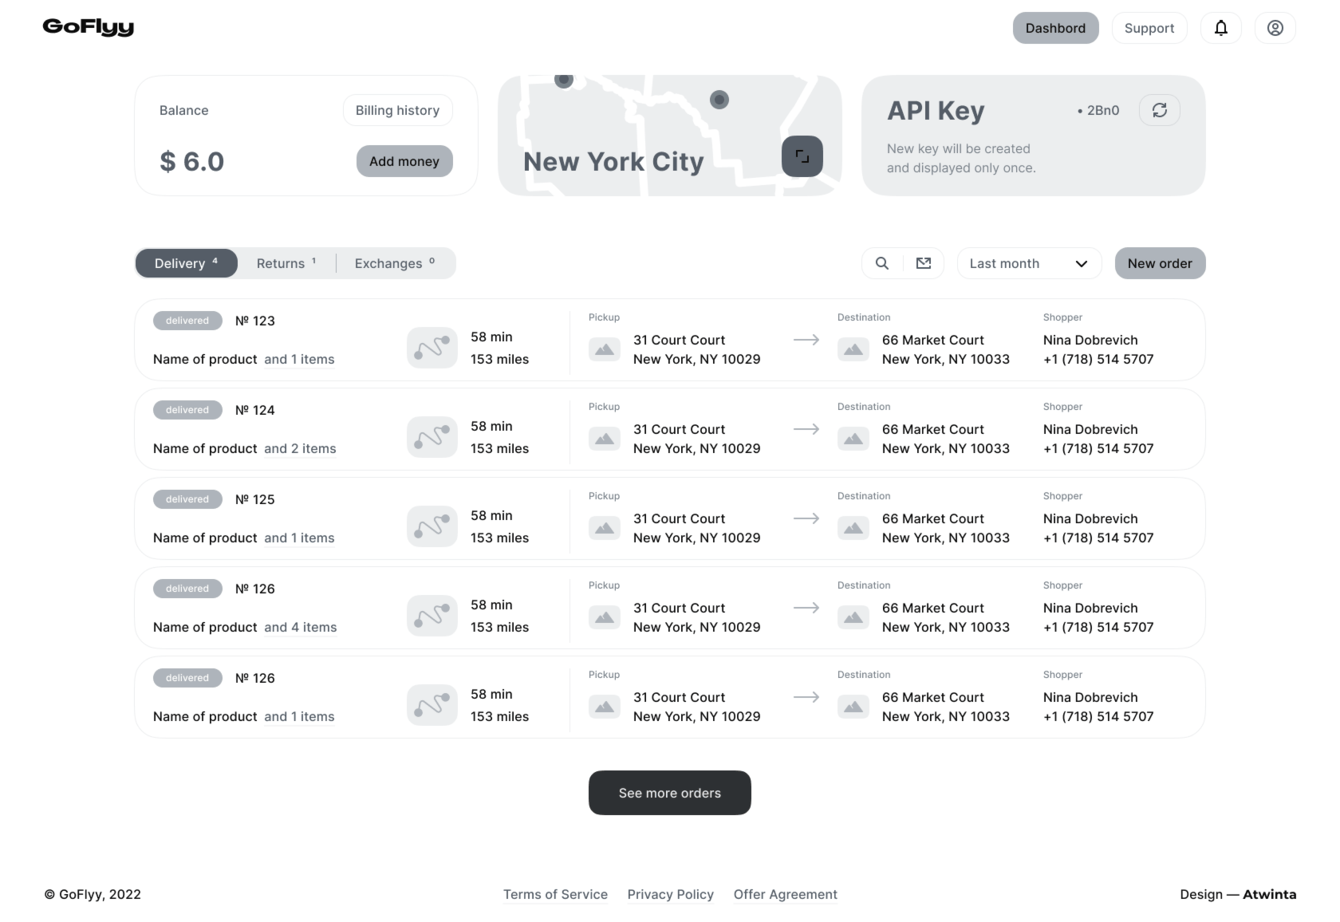This screenshot has width=1340, height=922.
Task: Click destination image of order № 125
Action: (x=853, y=527)
